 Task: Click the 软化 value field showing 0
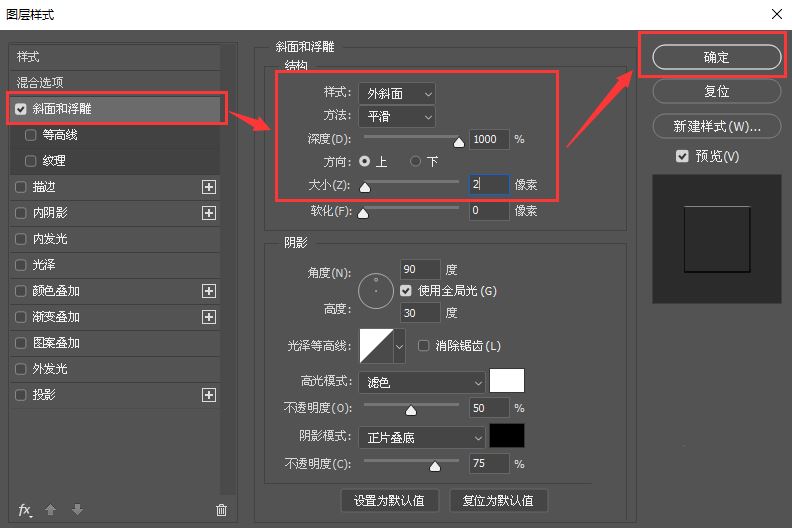489,210
